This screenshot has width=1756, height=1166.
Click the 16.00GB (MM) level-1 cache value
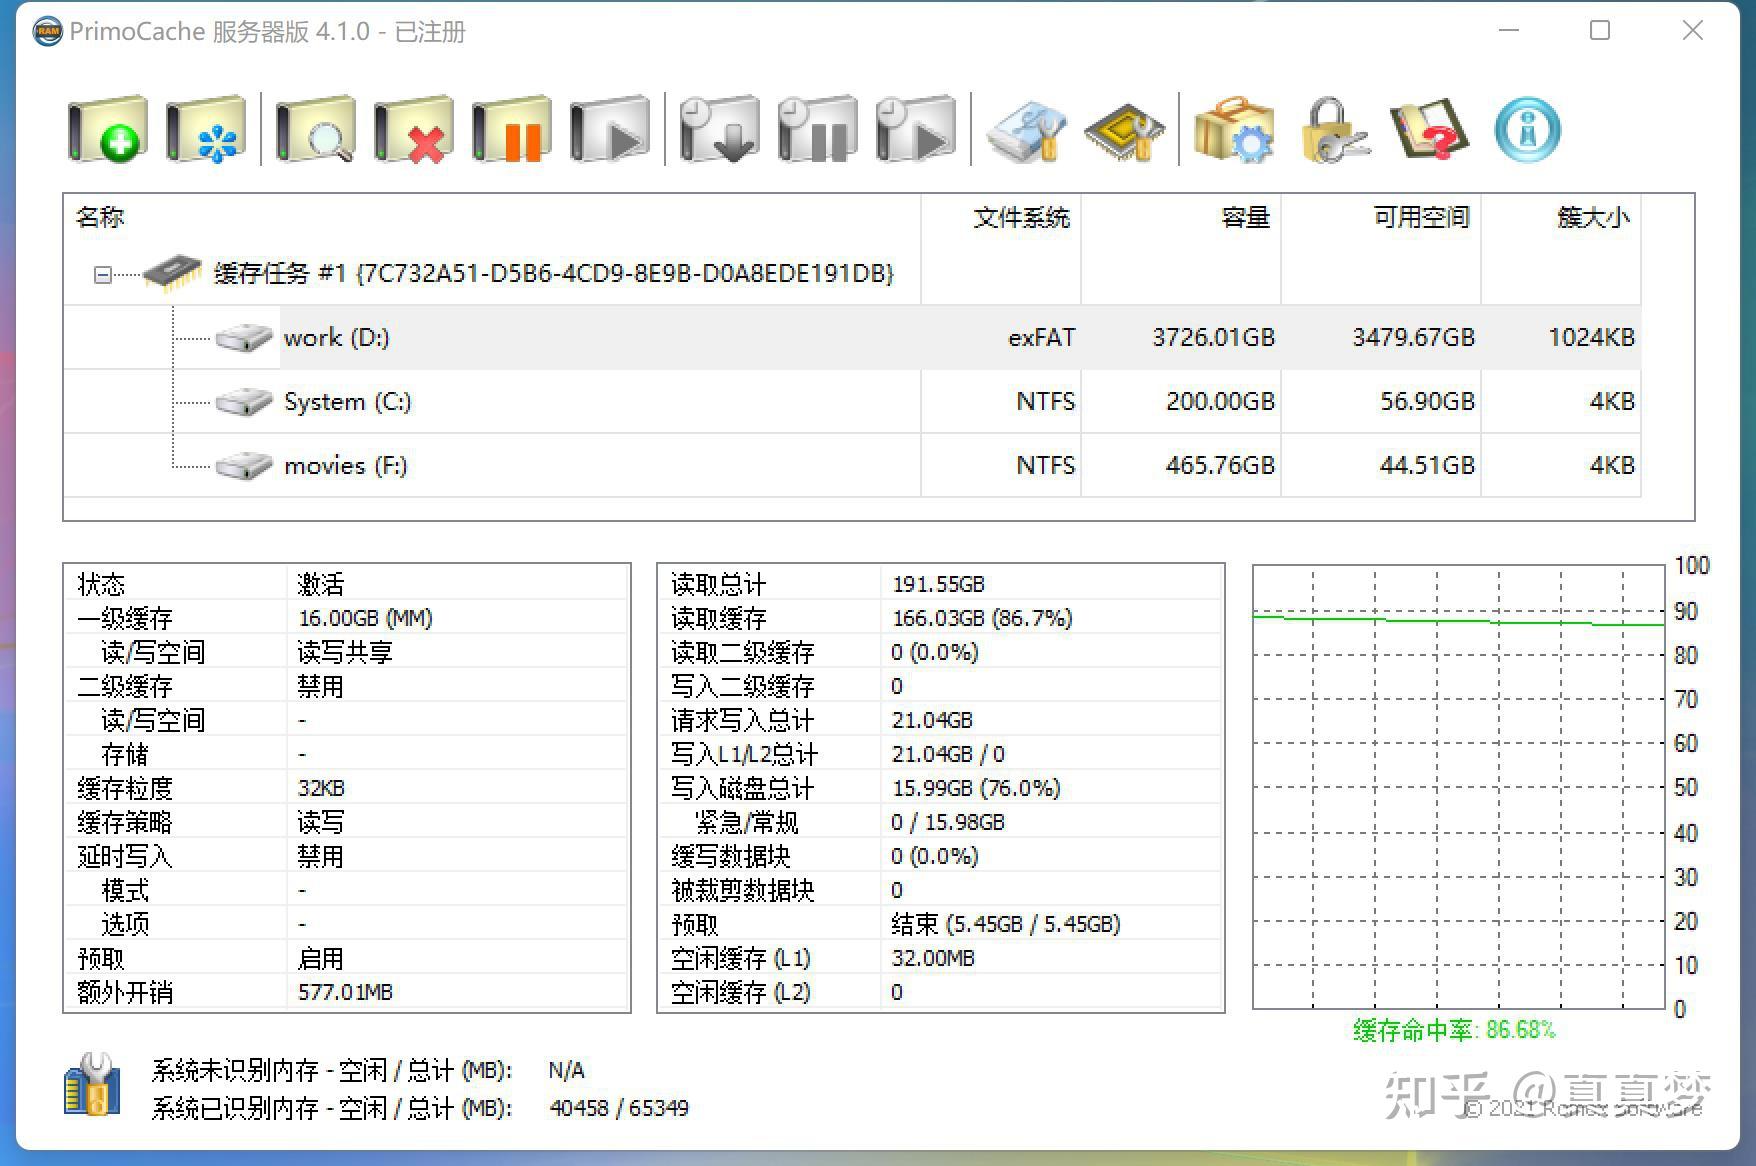365,618
